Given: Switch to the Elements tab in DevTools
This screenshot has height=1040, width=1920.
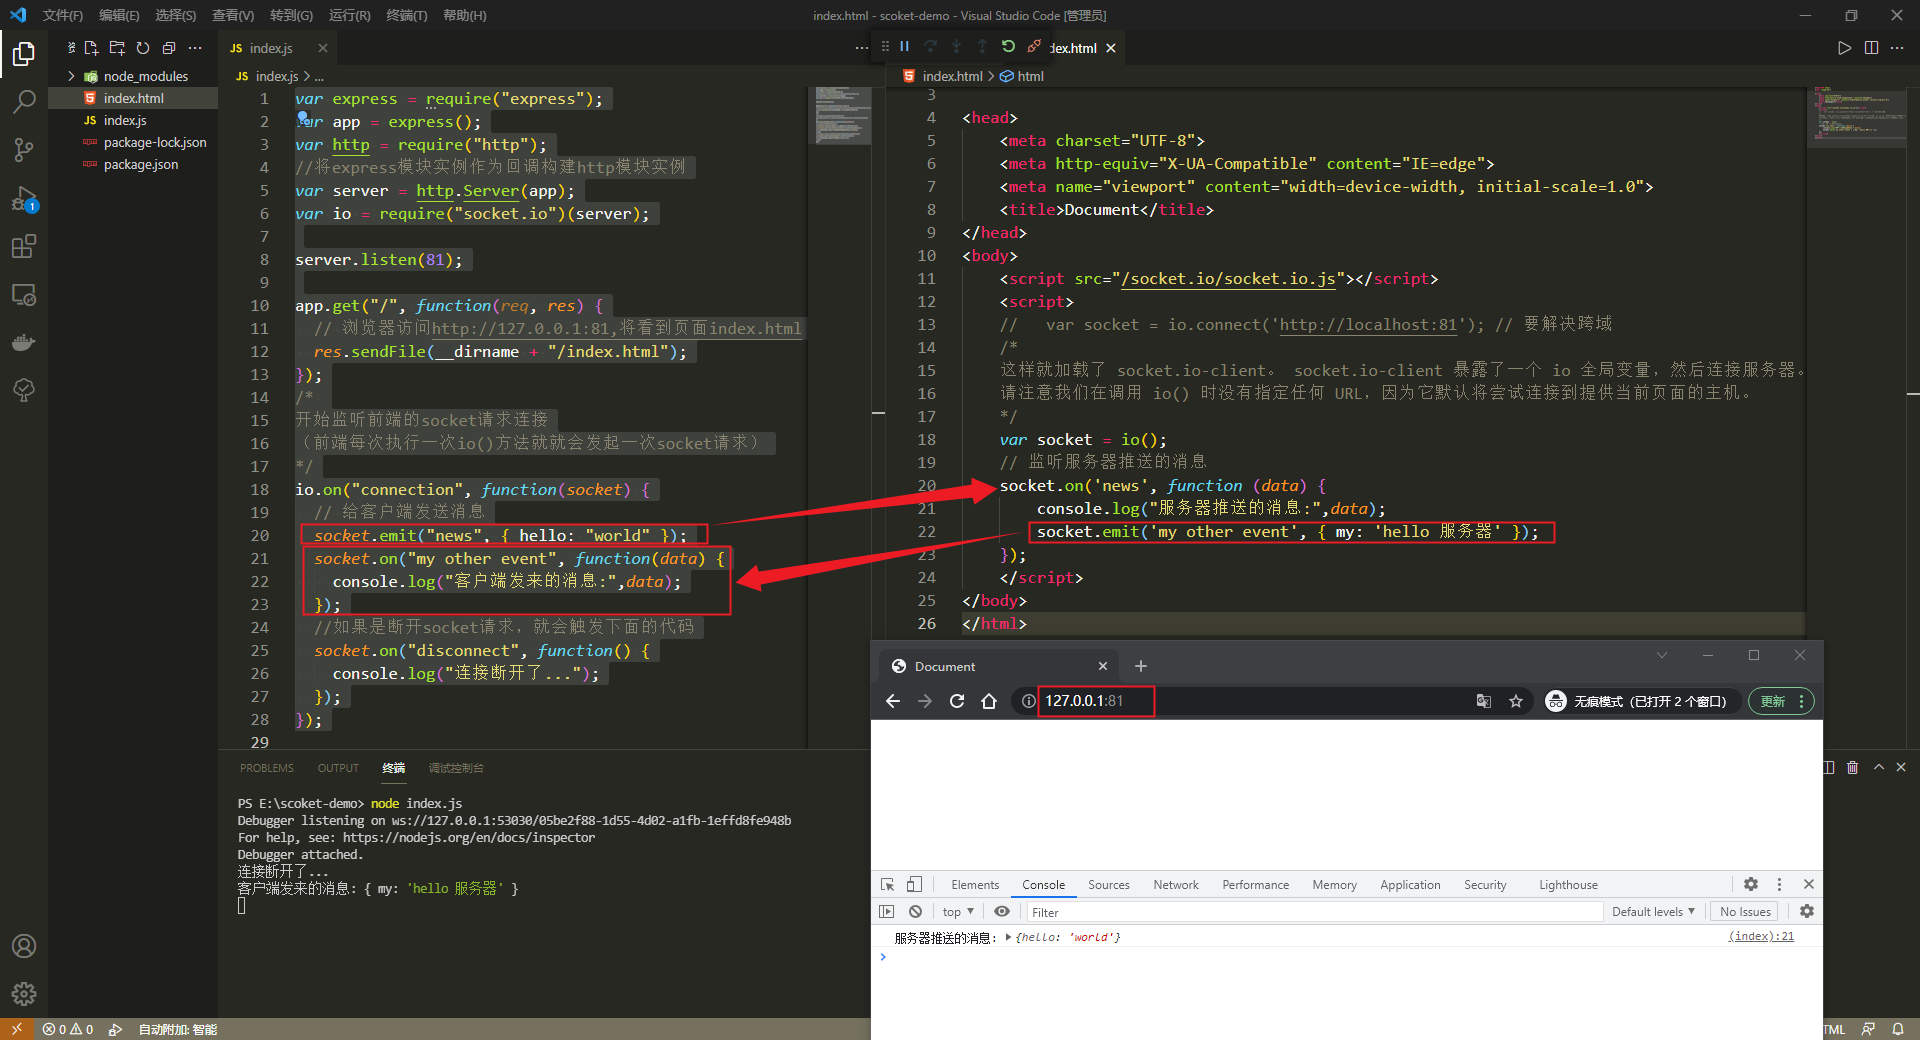Looking at the screenshot, I should [x=975, y=885].
